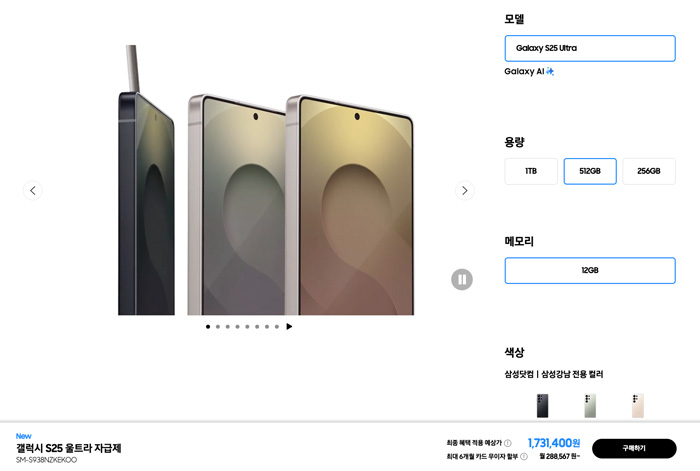The height and width of the screenshot is (471, 700).
Task: Select the 1TB storage option
Action: pyautogui.click(x=531, y=171)
